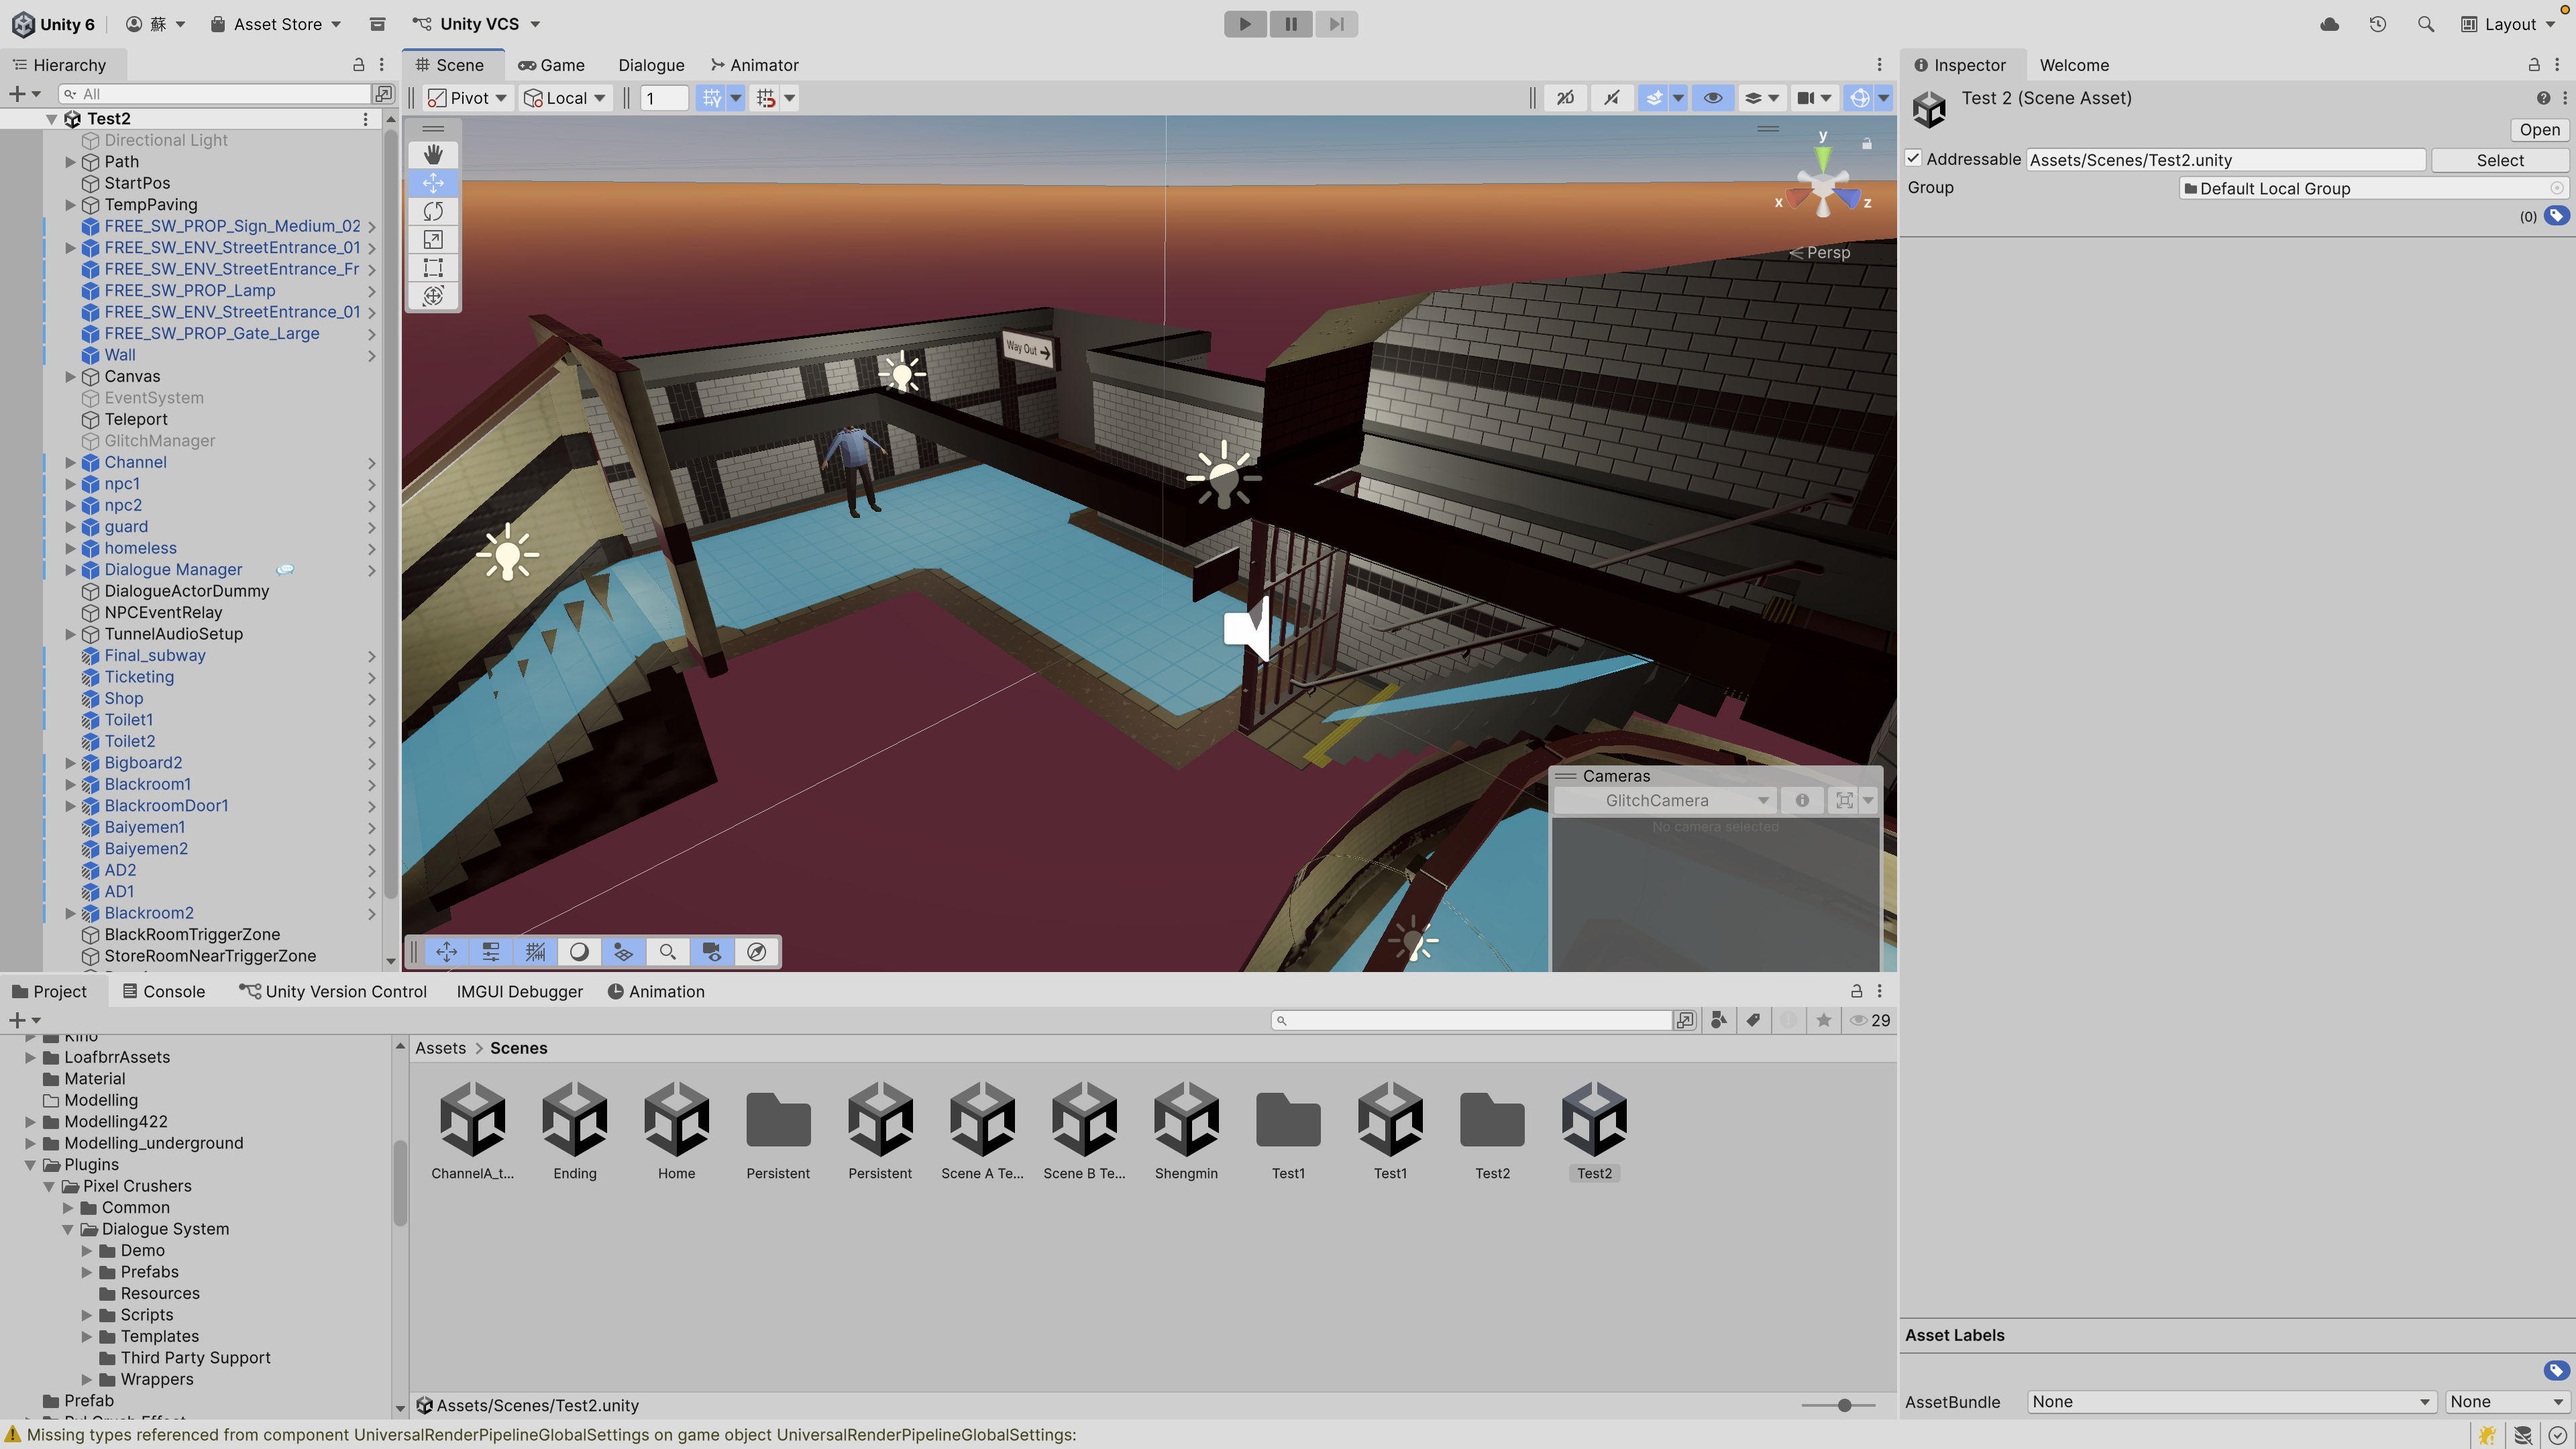
Task: Click the Select button for addressable
Action: tap(2499, 160)
